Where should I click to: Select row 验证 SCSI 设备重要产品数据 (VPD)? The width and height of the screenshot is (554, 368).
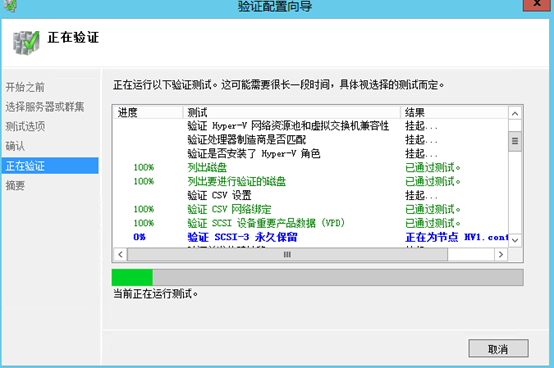coord(311,223)
